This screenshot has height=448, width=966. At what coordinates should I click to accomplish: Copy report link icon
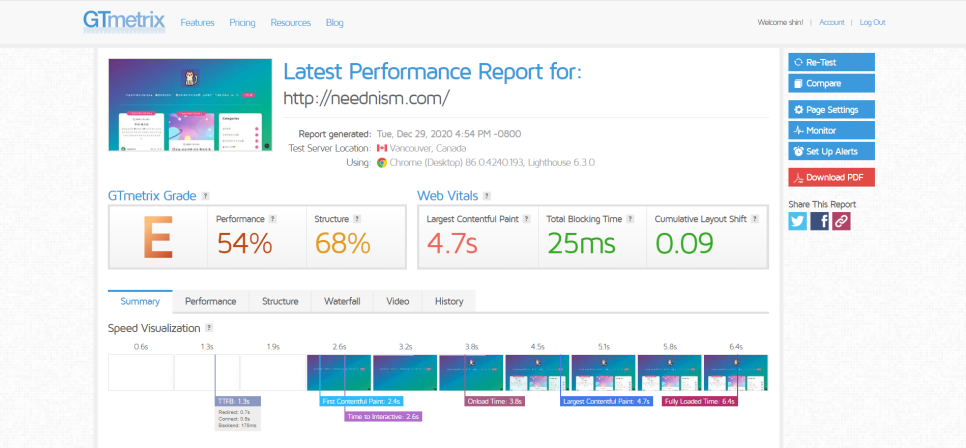(x=842, y=221)
